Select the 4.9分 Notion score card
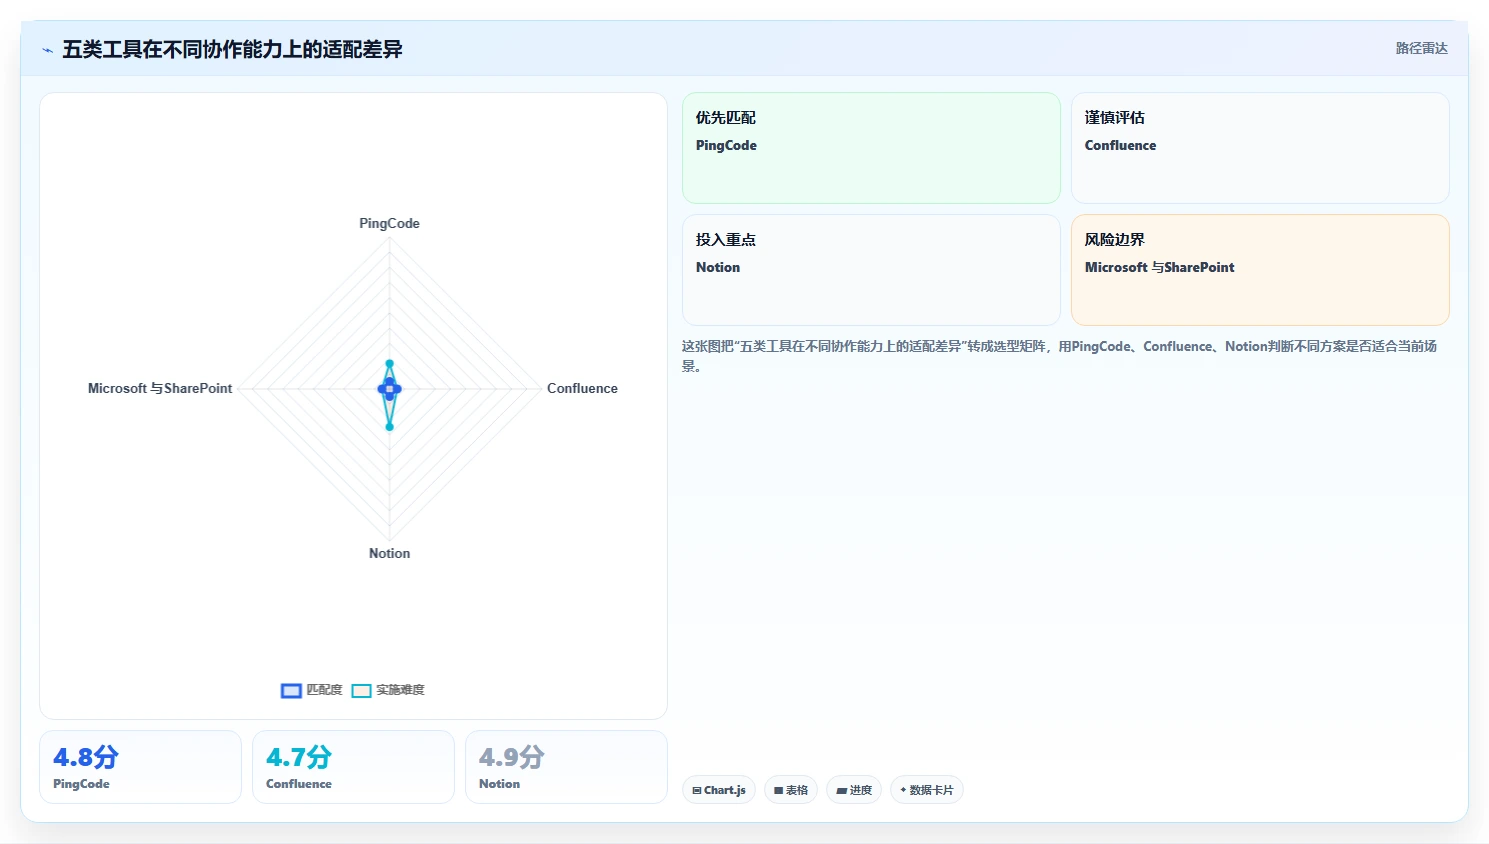 click(x=566, y=767)
